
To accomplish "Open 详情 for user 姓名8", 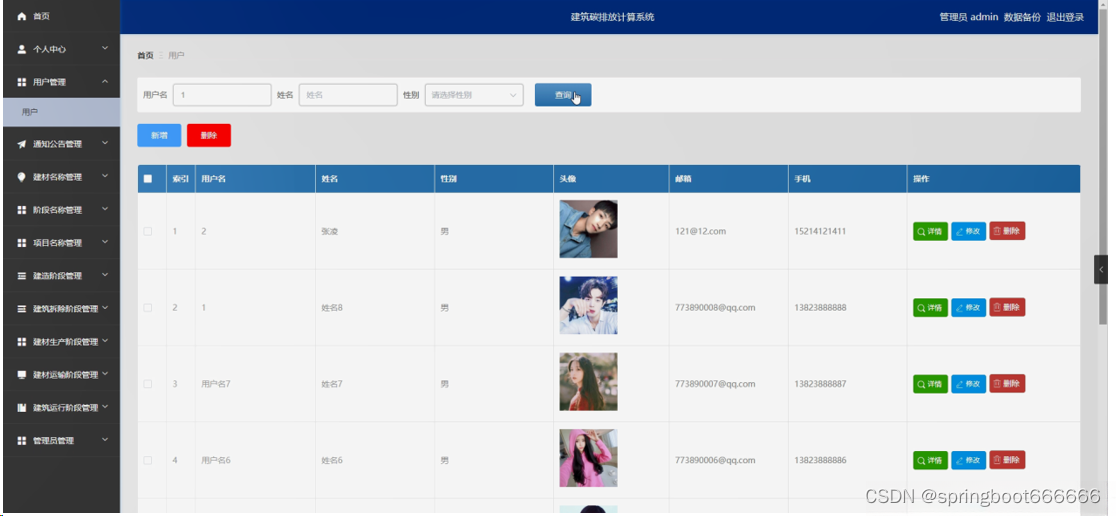I will (930, 307).
